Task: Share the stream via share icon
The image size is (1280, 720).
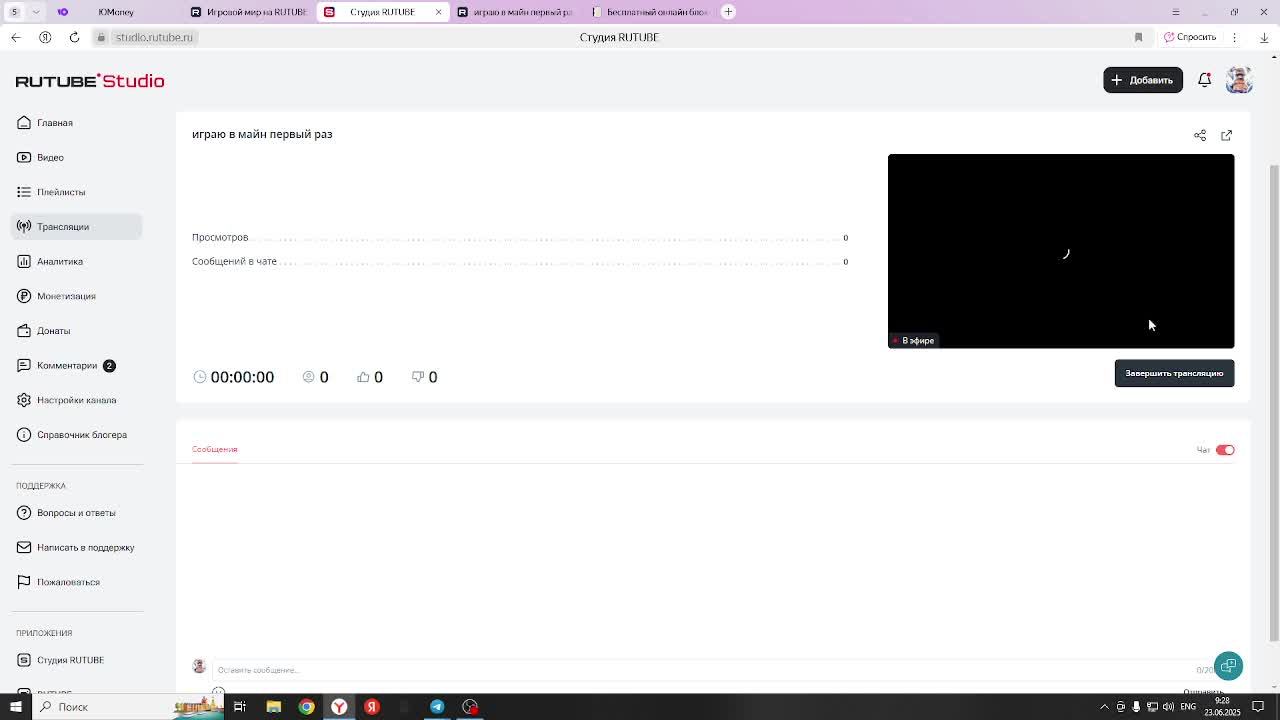Action: point(1200,135)
